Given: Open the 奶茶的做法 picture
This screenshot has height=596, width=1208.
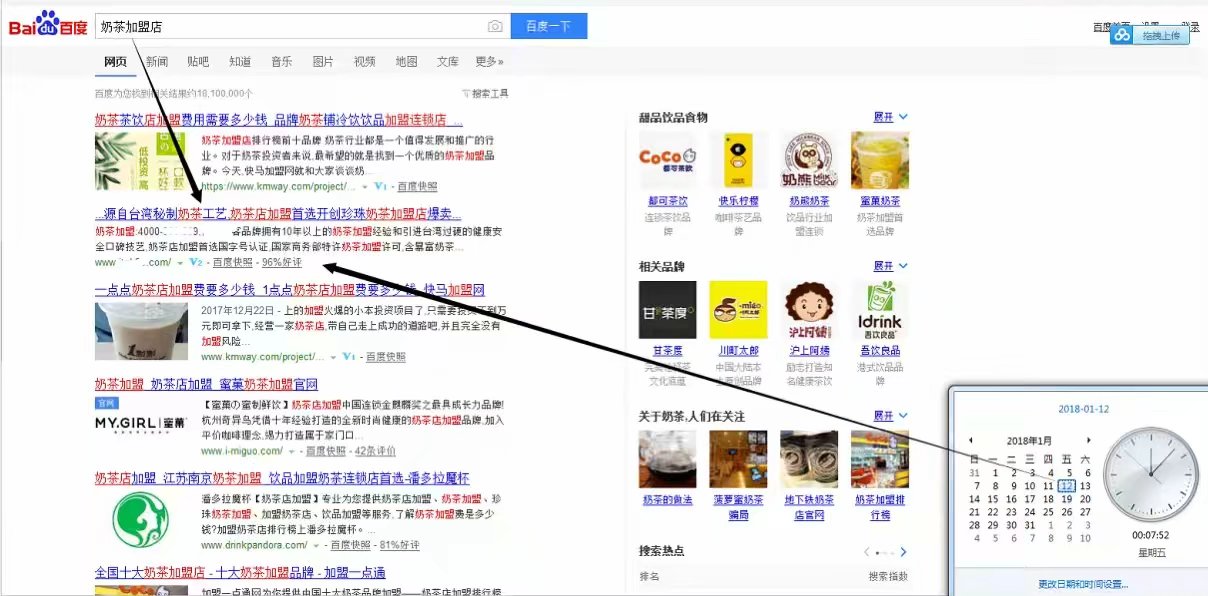Looking at the screenshot, I should click(x=668, y=459).
